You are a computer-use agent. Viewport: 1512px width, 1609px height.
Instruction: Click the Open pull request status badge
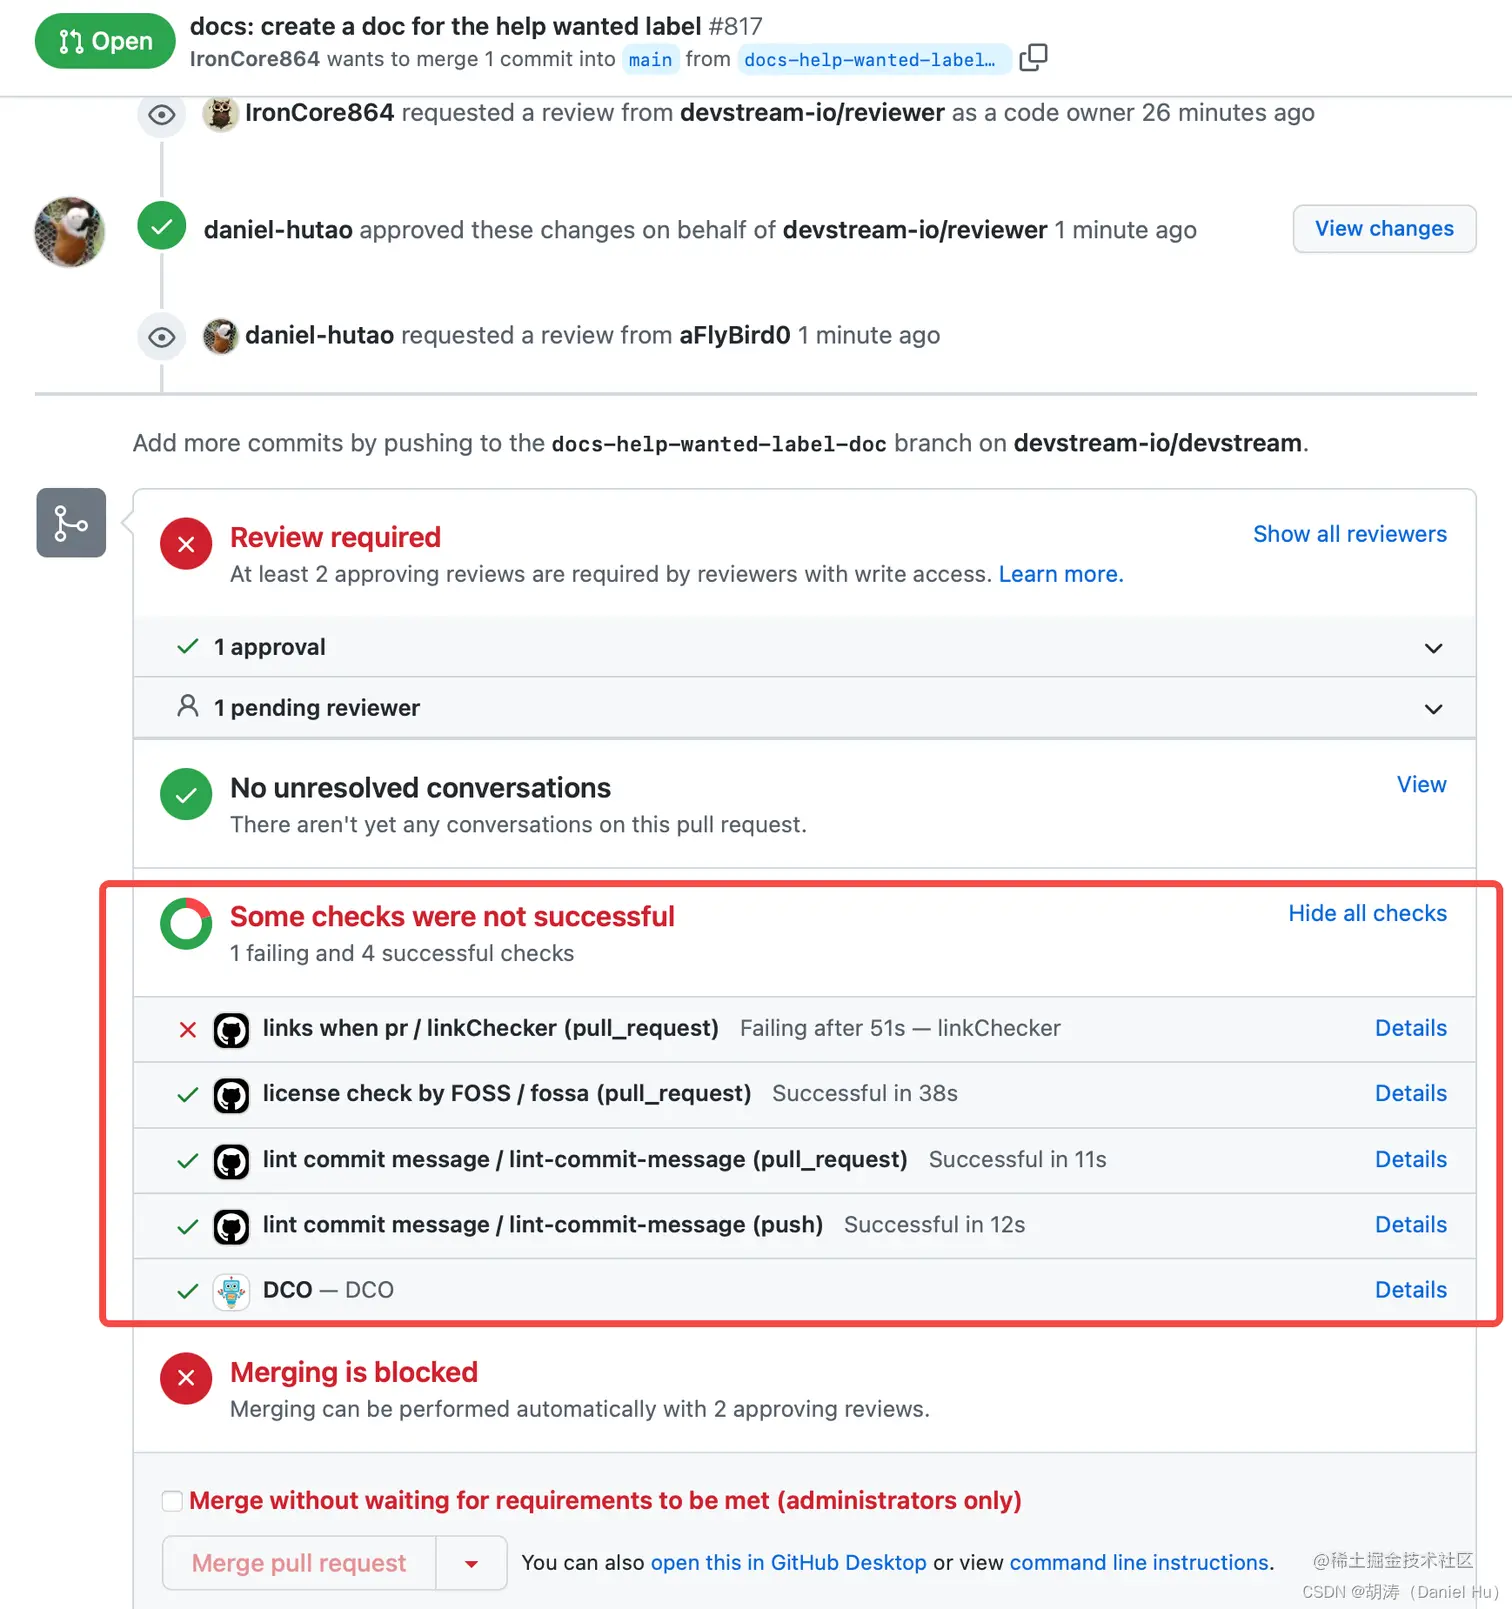click(x=104, y=40)
